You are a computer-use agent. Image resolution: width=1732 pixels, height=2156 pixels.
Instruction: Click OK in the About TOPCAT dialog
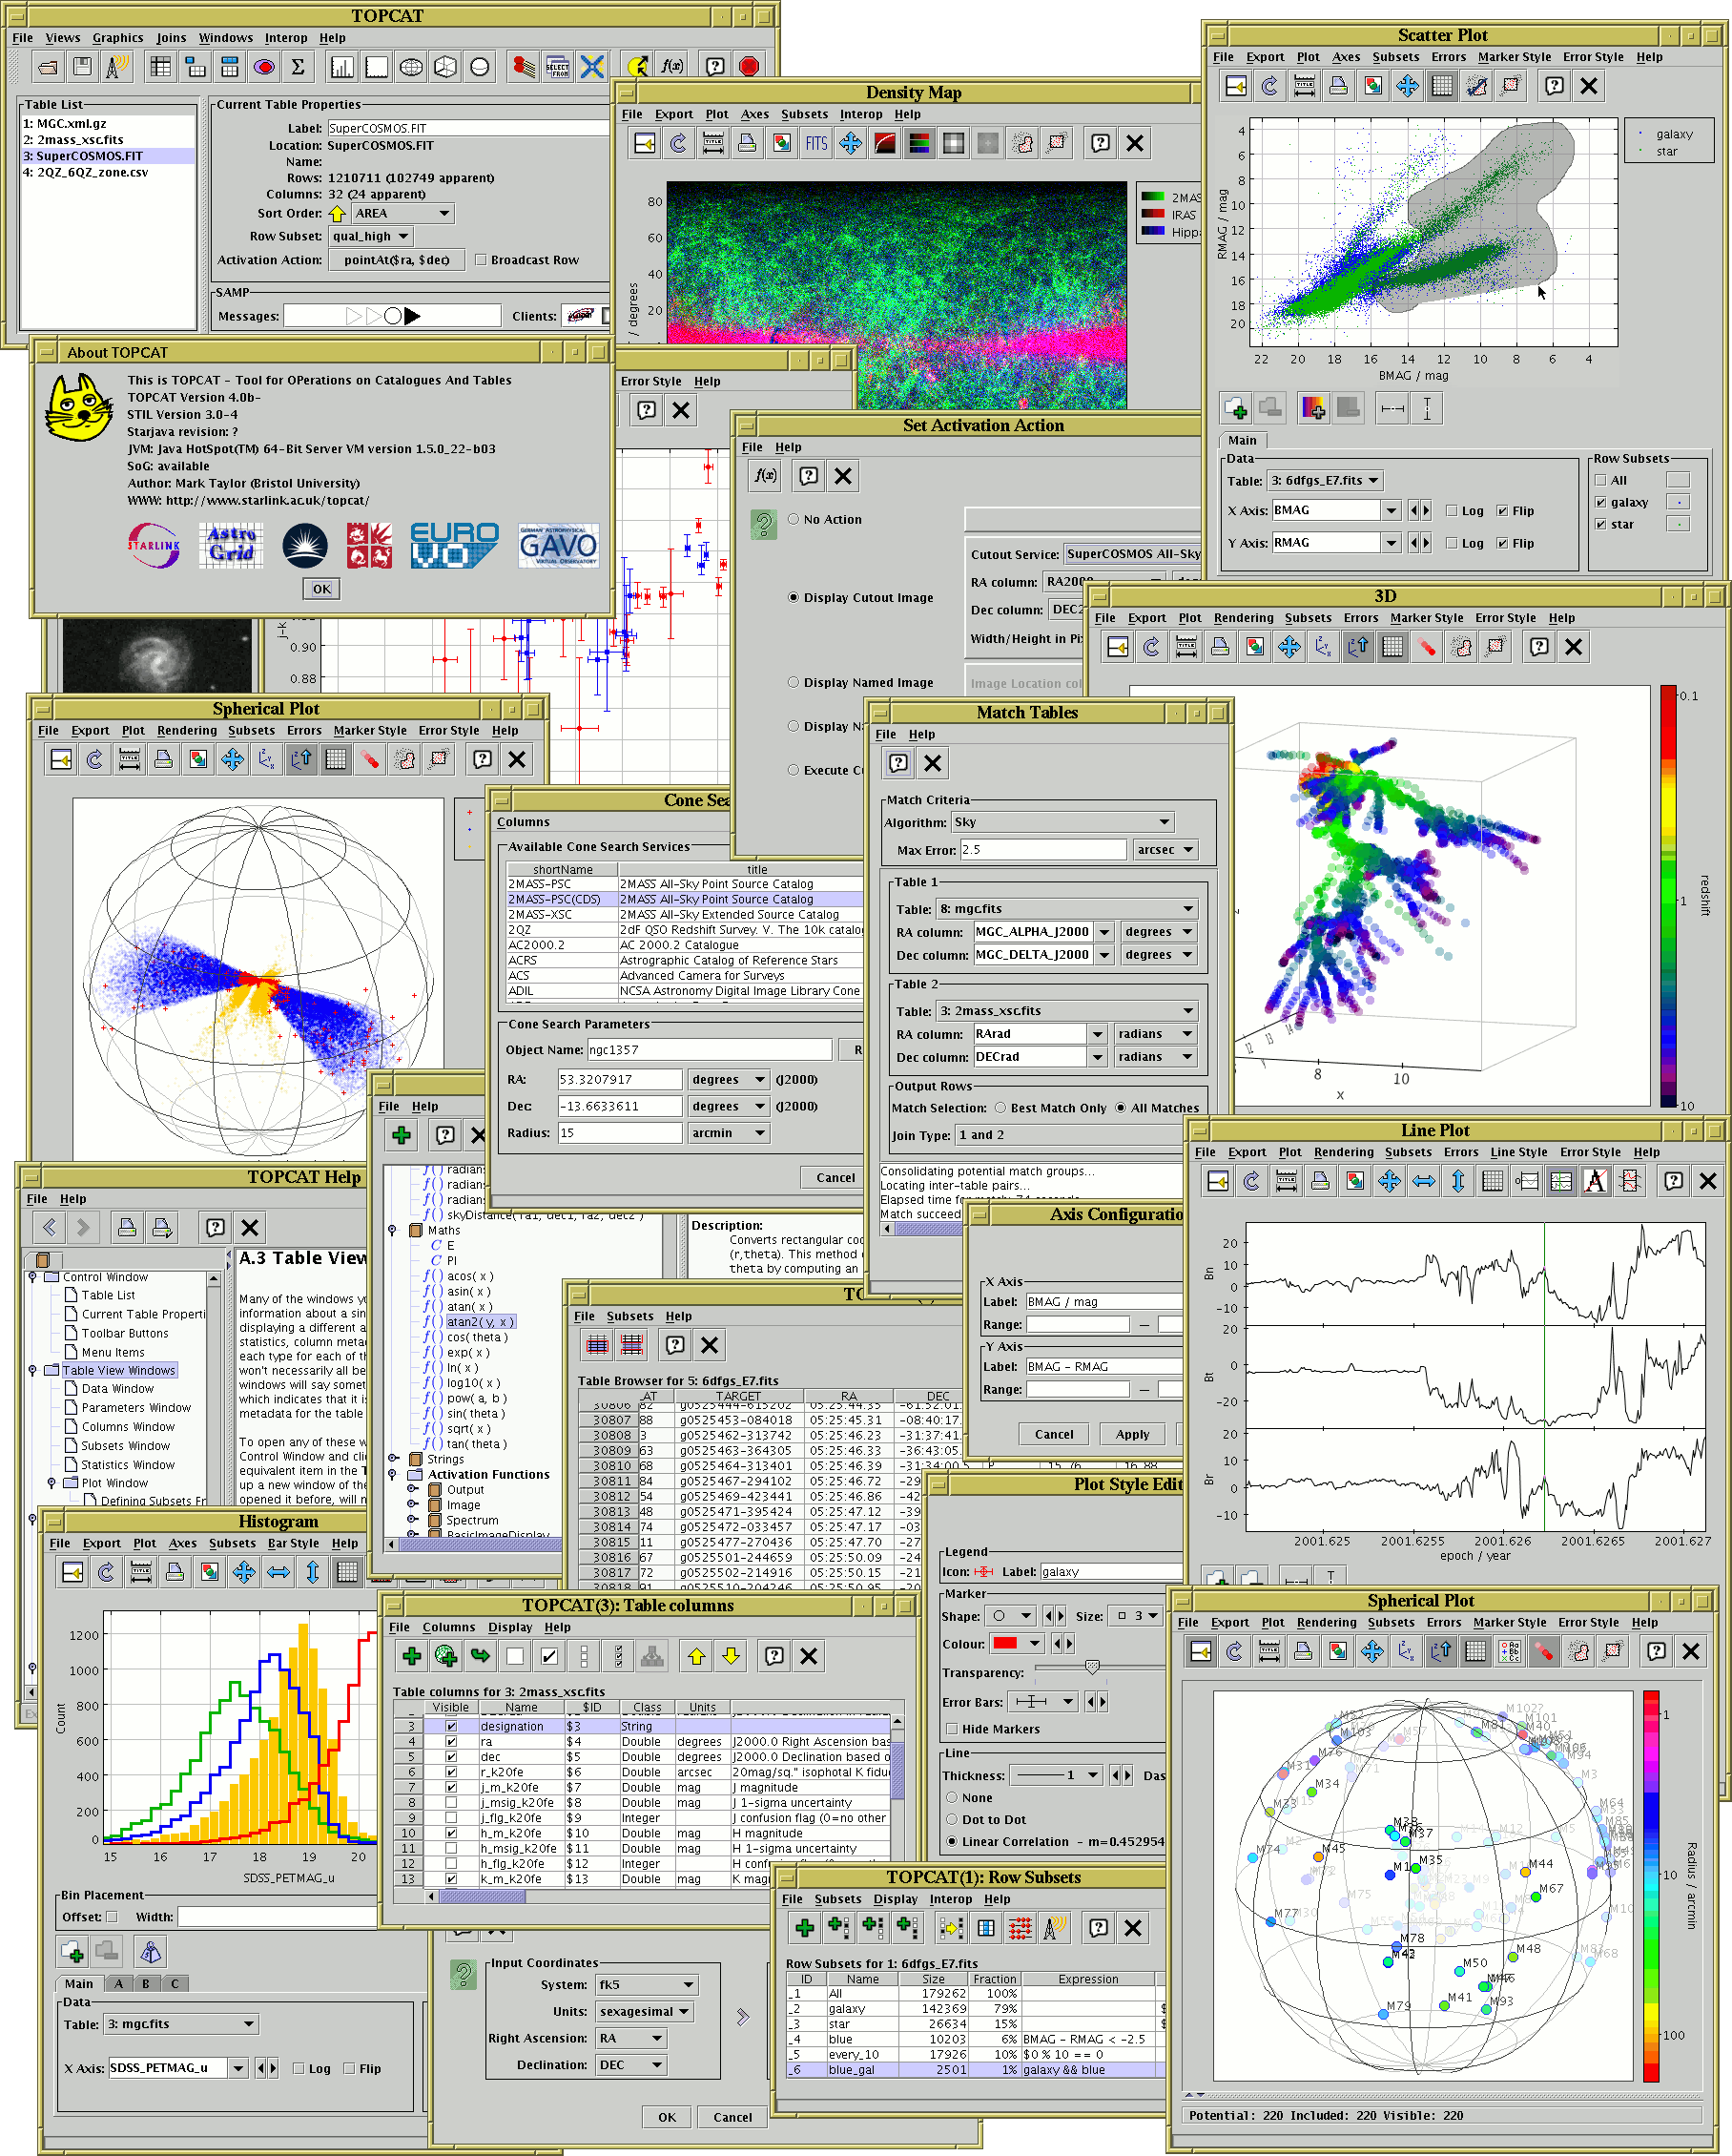tap(321, 589)
